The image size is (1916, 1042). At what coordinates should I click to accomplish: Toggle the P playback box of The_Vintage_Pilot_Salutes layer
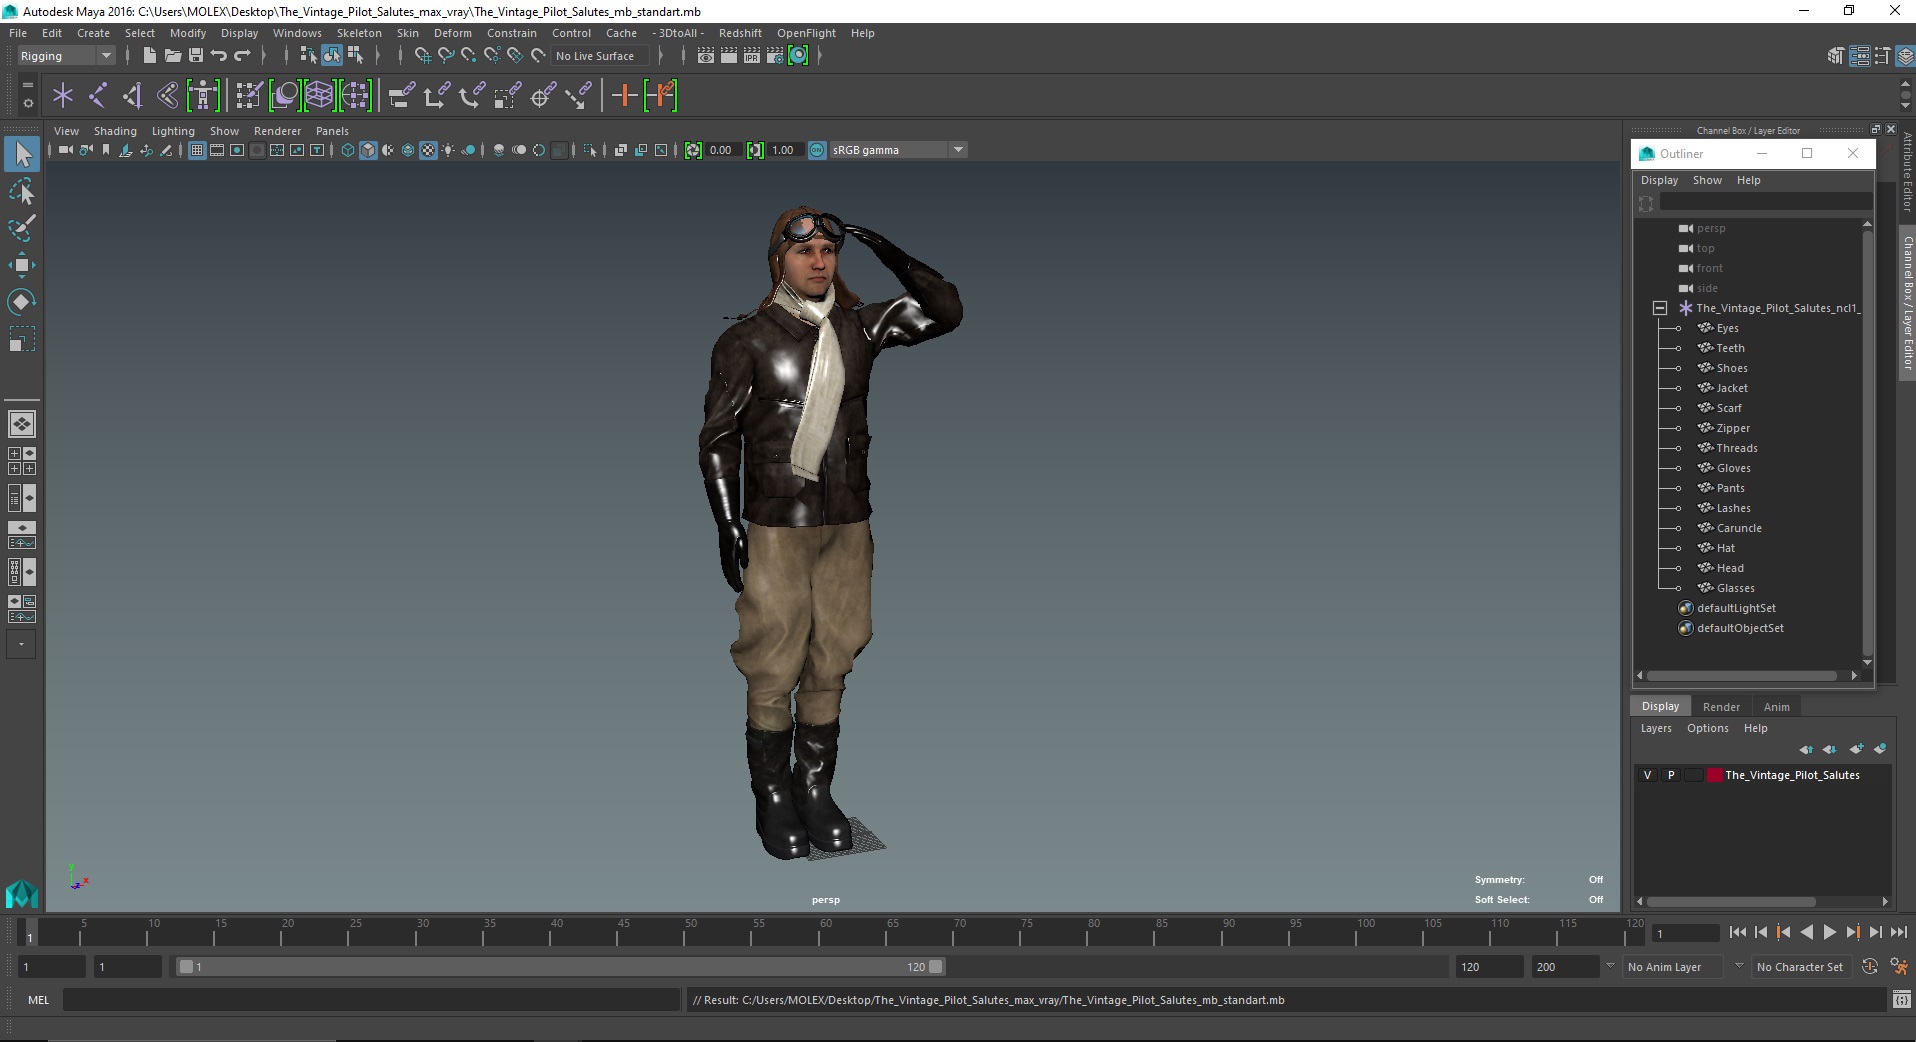[1670, 775]
